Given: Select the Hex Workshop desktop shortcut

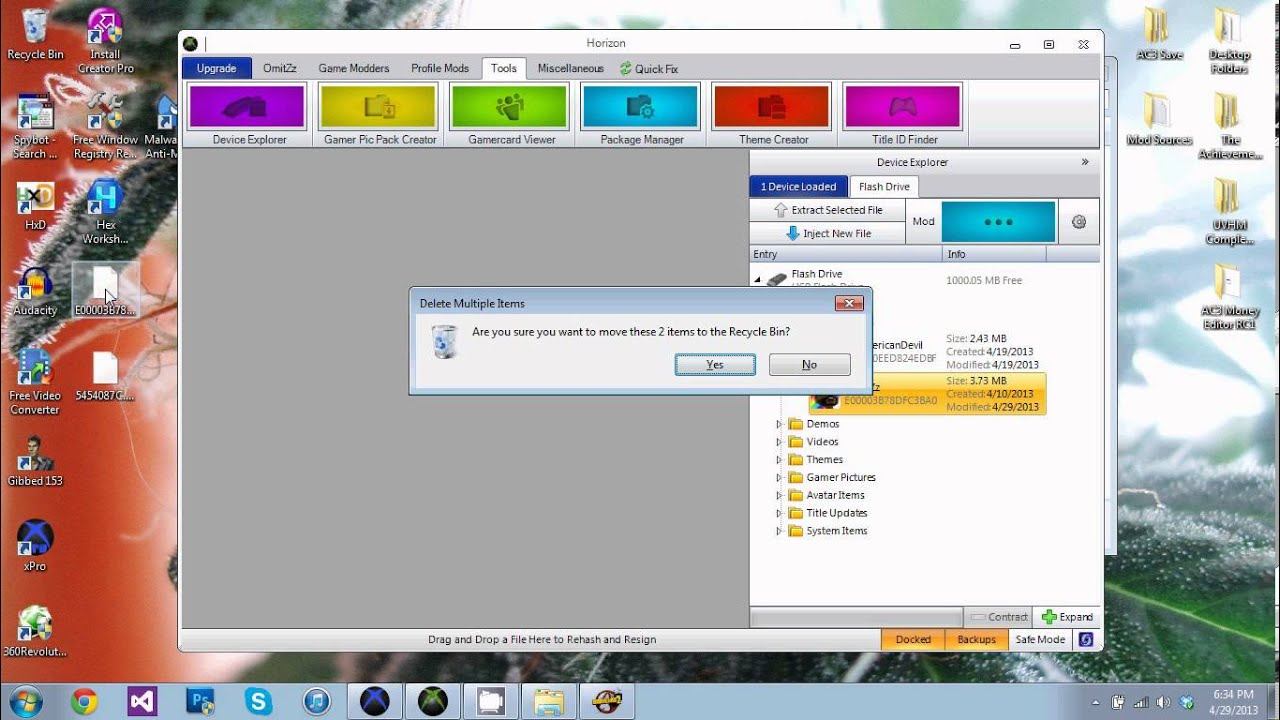Looking at the screenshot, I should 106,212.
